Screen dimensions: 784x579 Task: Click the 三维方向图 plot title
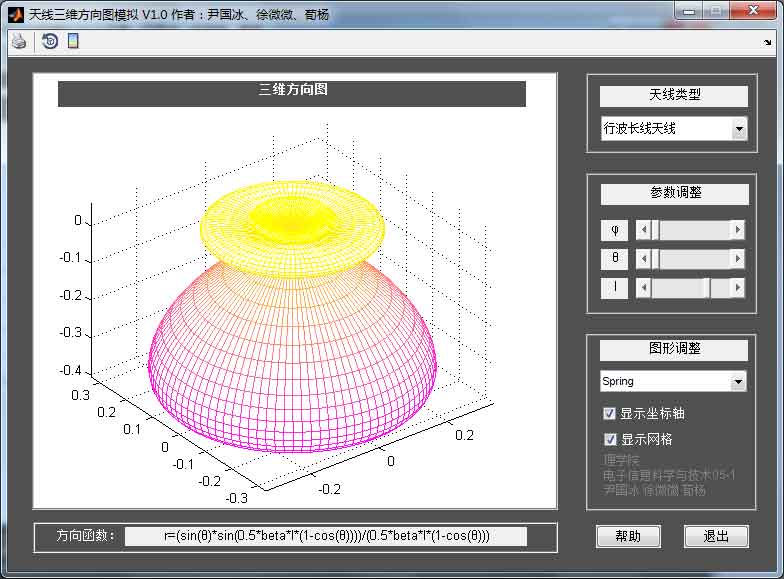(292, 93)
